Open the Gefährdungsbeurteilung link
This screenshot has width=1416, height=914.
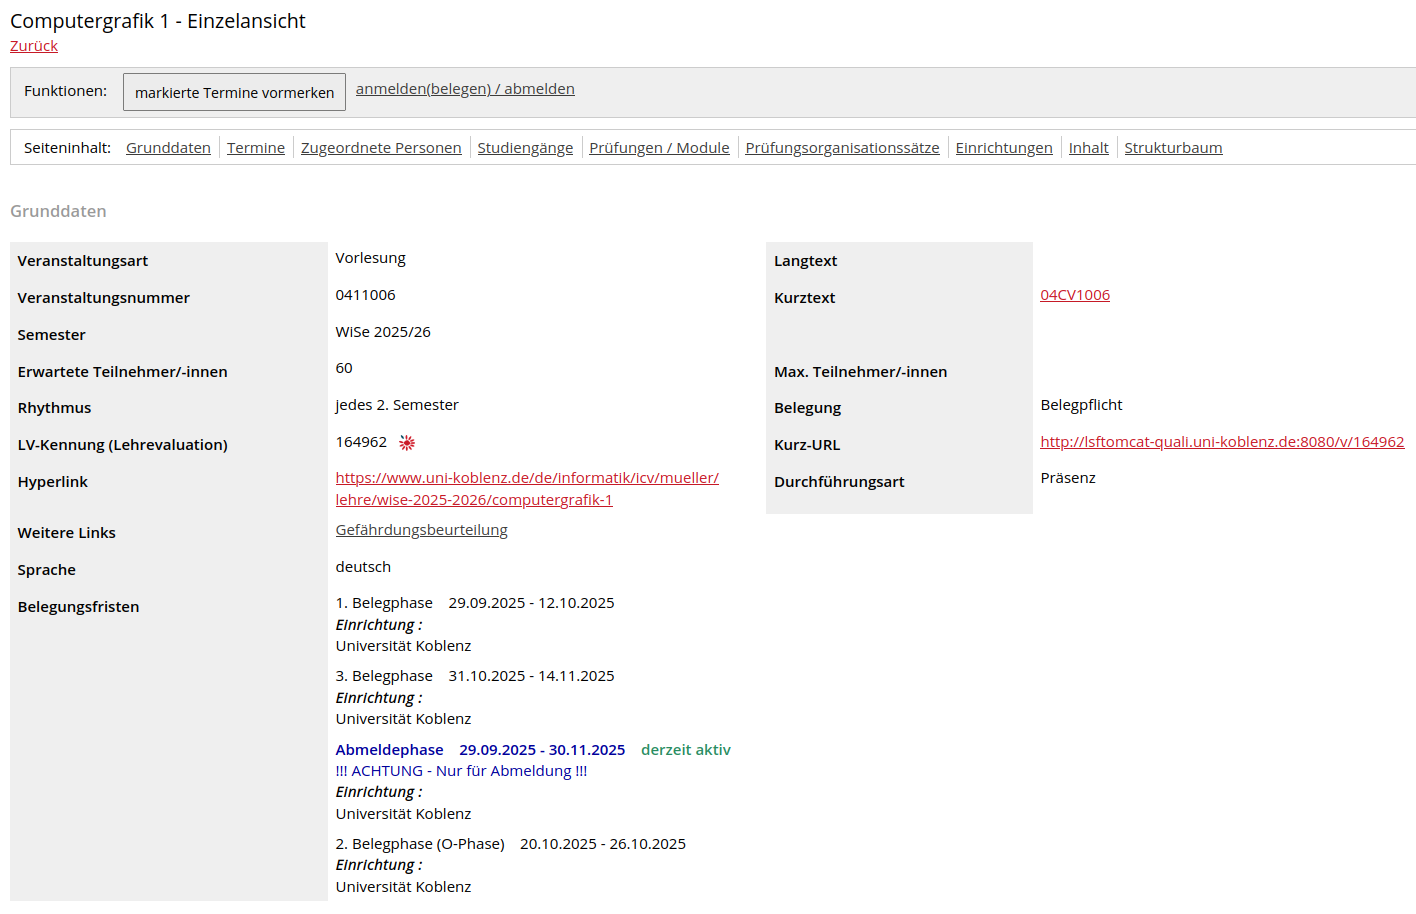coord(421,530)
